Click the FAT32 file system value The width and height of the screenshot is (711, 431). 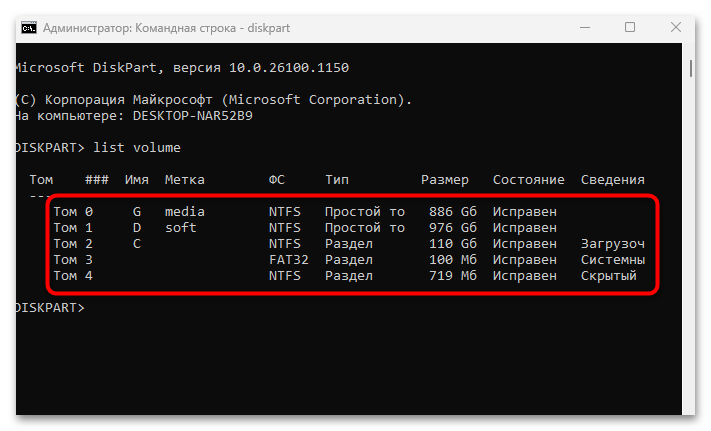[x=288, y=260]
